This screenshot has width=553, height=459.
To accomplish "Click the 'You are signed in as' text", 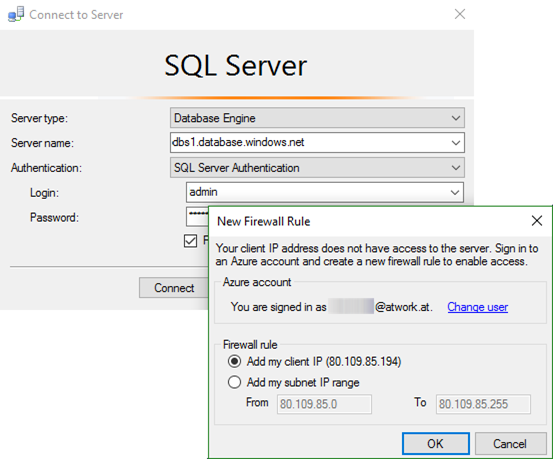I will pyautogui.click(x=279, y=307).
